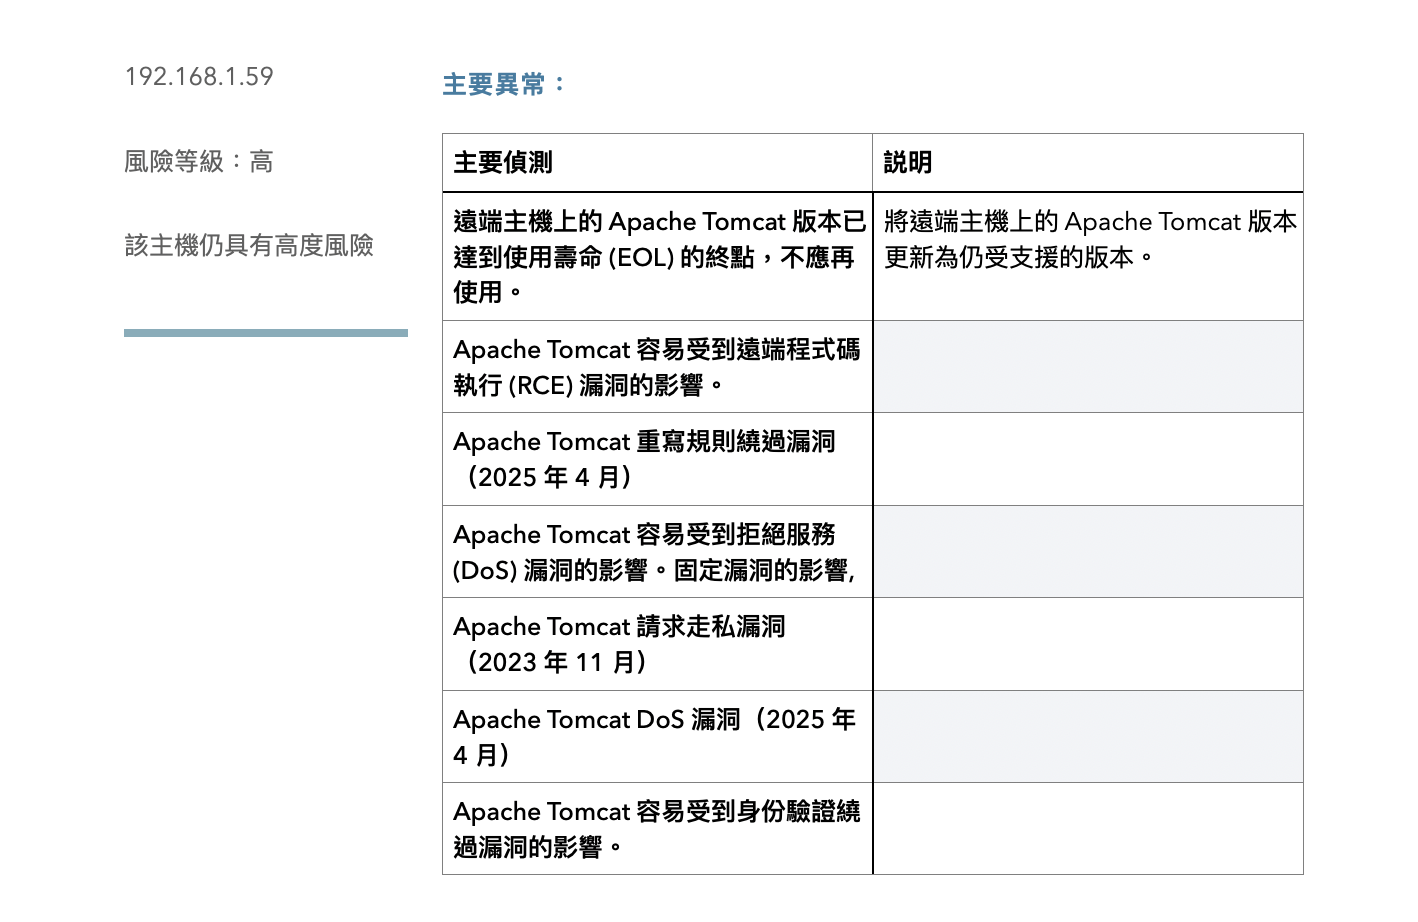Click the IP address 192.168.1.59 text
Screen dimensions: 1418x922
[199, 77]
